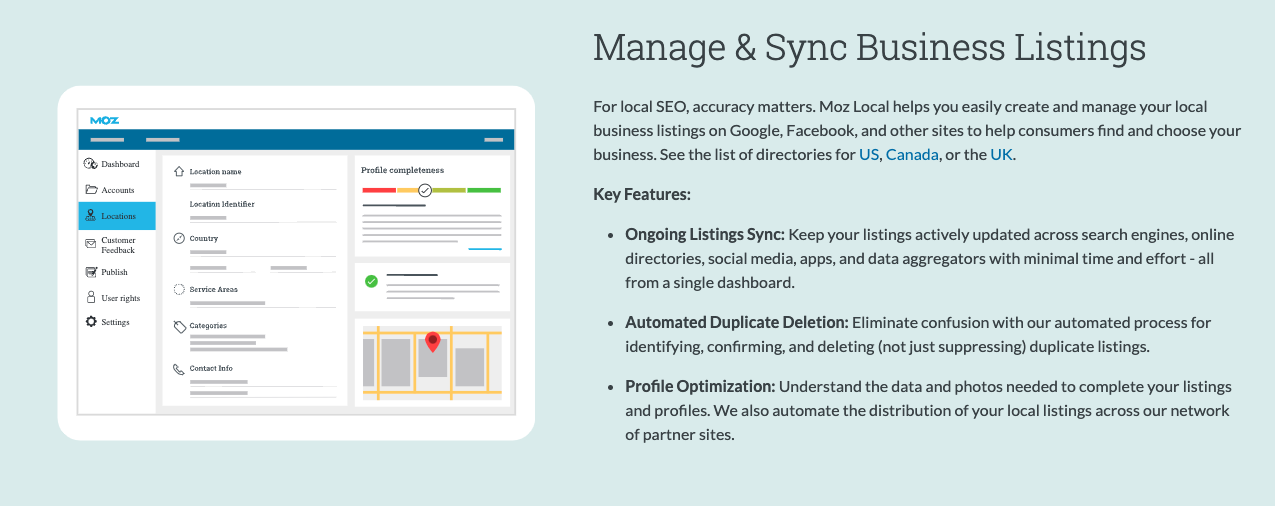Click the checkmark marker on completeness bar

click(425, 190)
